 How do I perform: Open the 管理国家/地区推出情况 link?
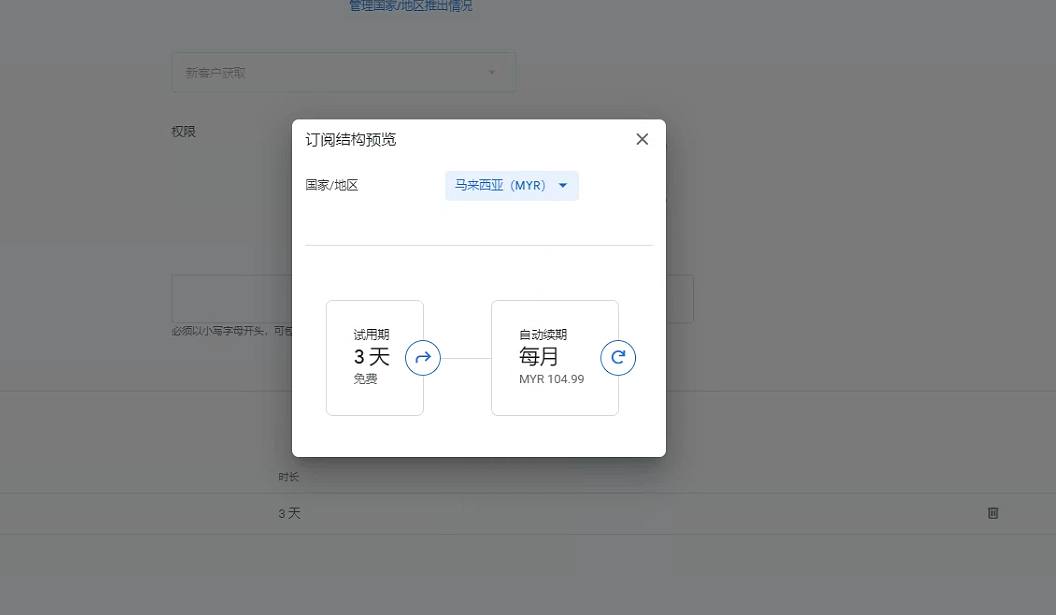tap(410, 6)
